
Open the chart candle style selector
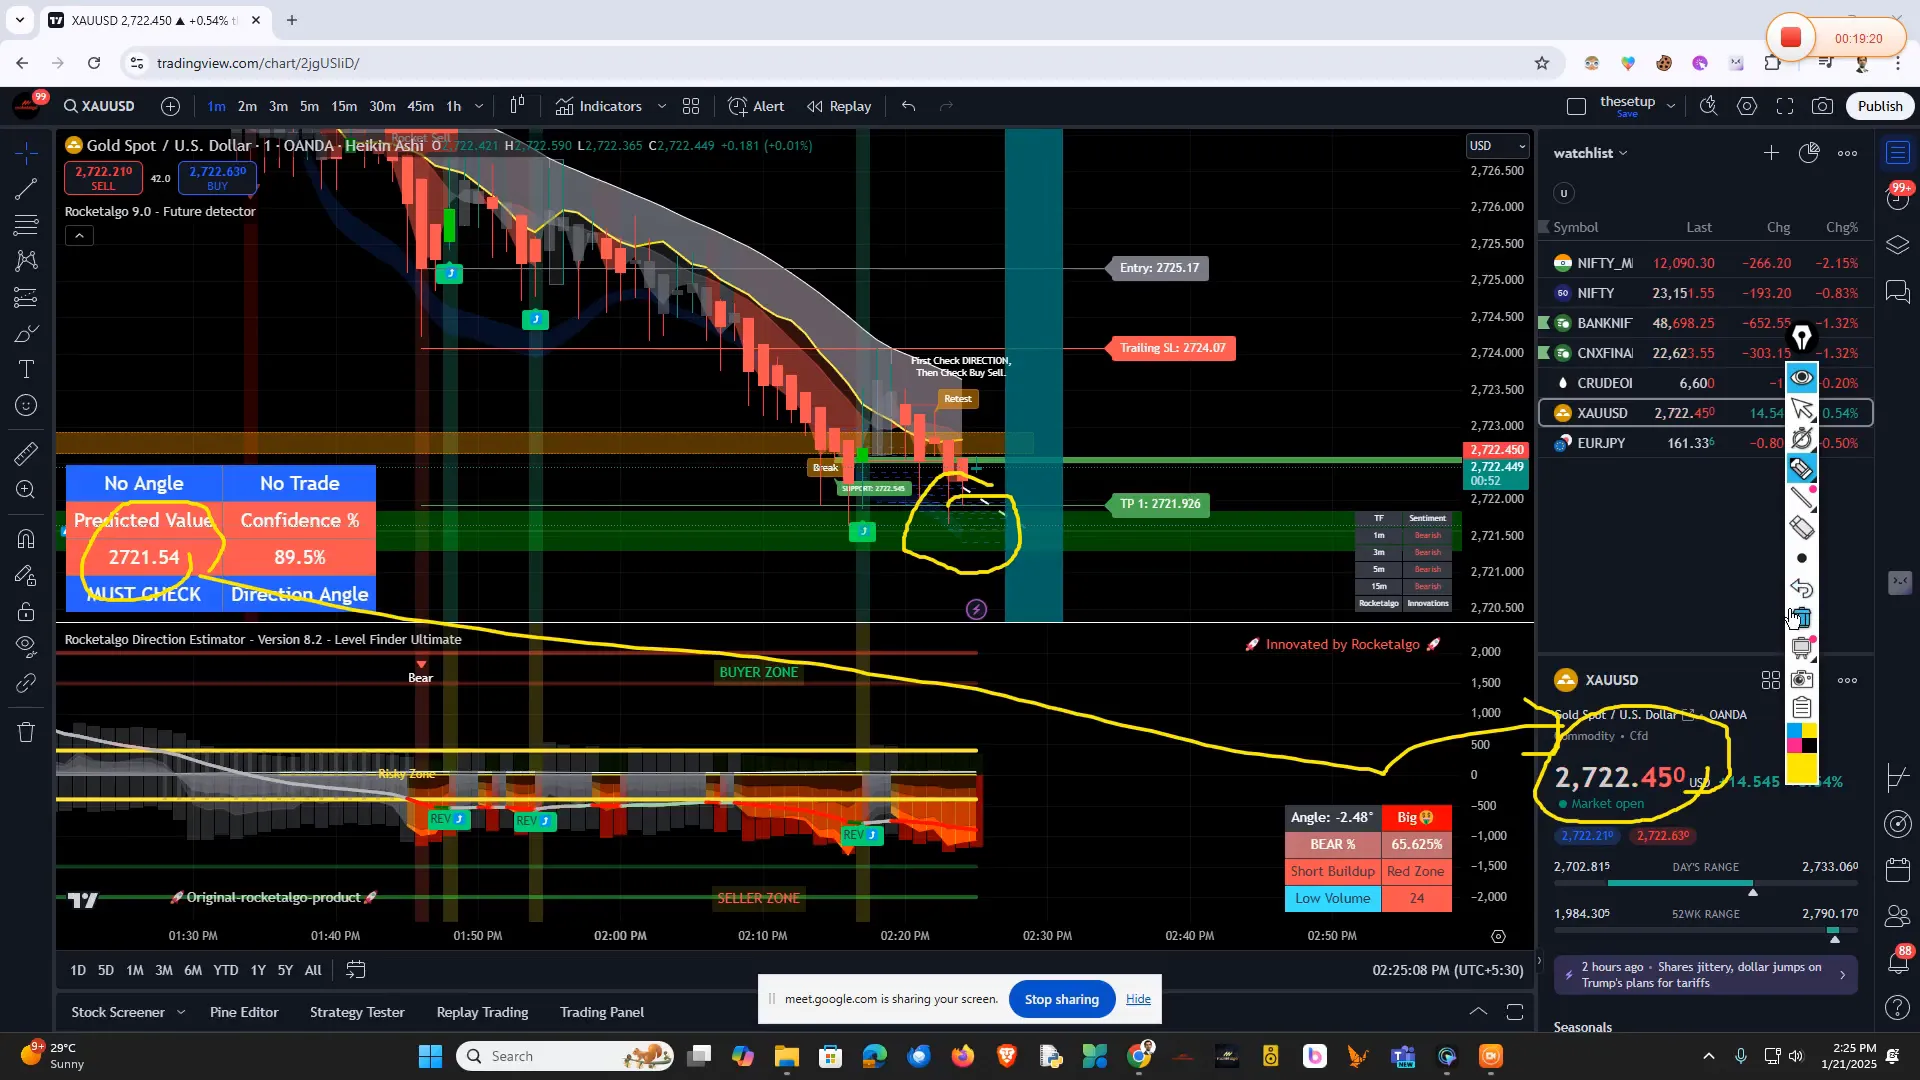point(517,106)
